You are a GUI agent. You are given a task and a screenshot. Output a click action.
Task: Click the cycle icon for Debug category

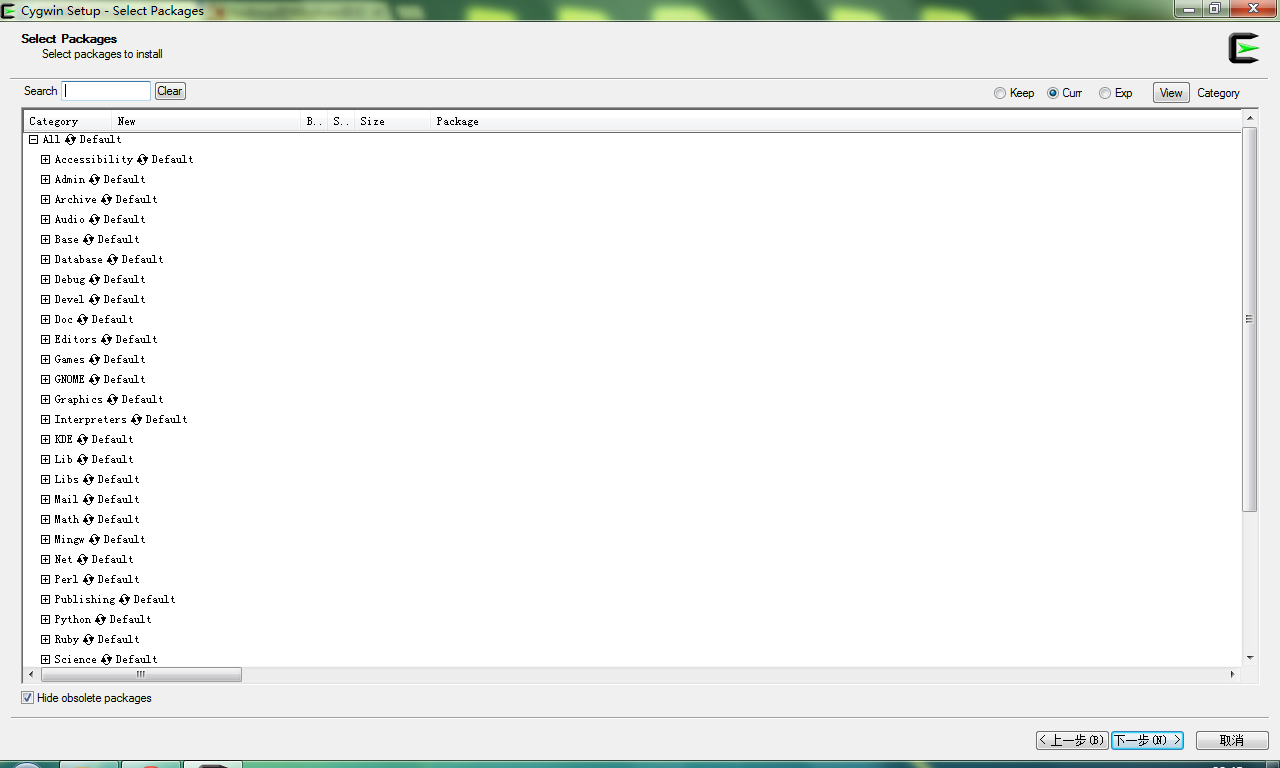pyautogui.click(x=95, y=279)
